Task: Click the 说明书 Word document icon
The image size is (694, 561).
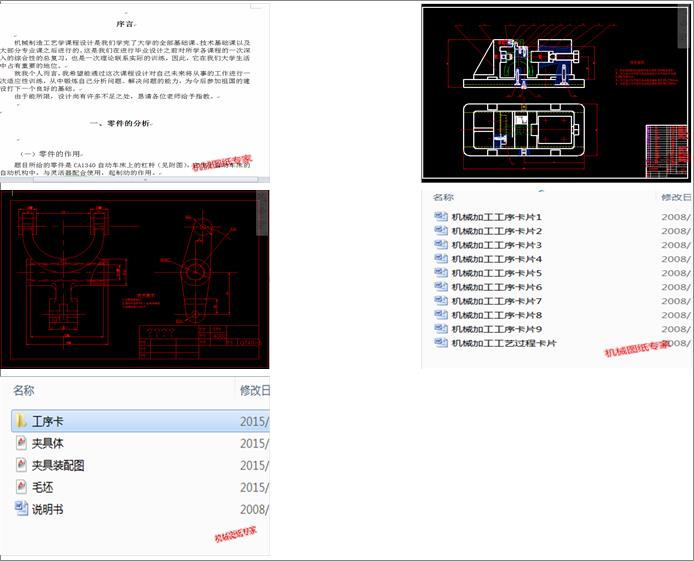Action: point(21,508)
